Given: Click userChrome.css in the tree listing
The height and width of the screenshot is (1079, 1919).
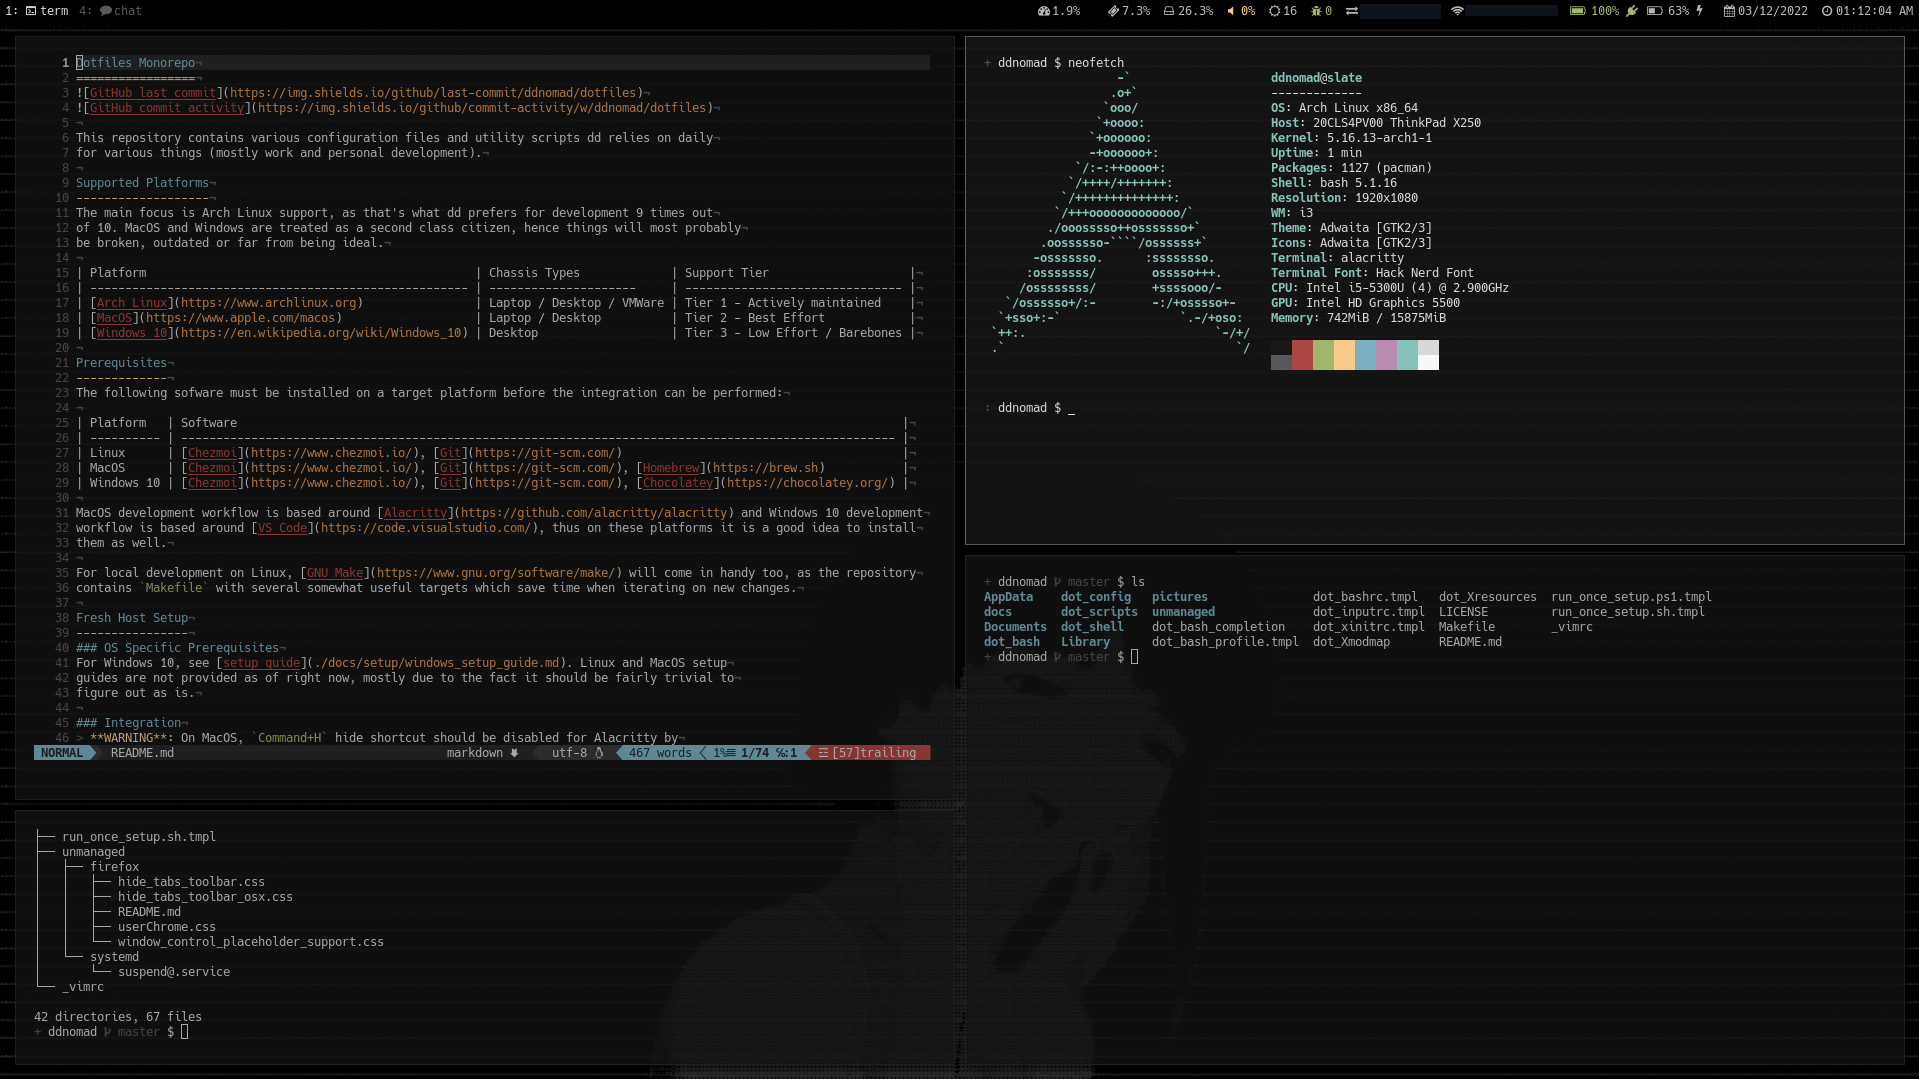Looking at the screenshot, I should (x=167, y=927).
